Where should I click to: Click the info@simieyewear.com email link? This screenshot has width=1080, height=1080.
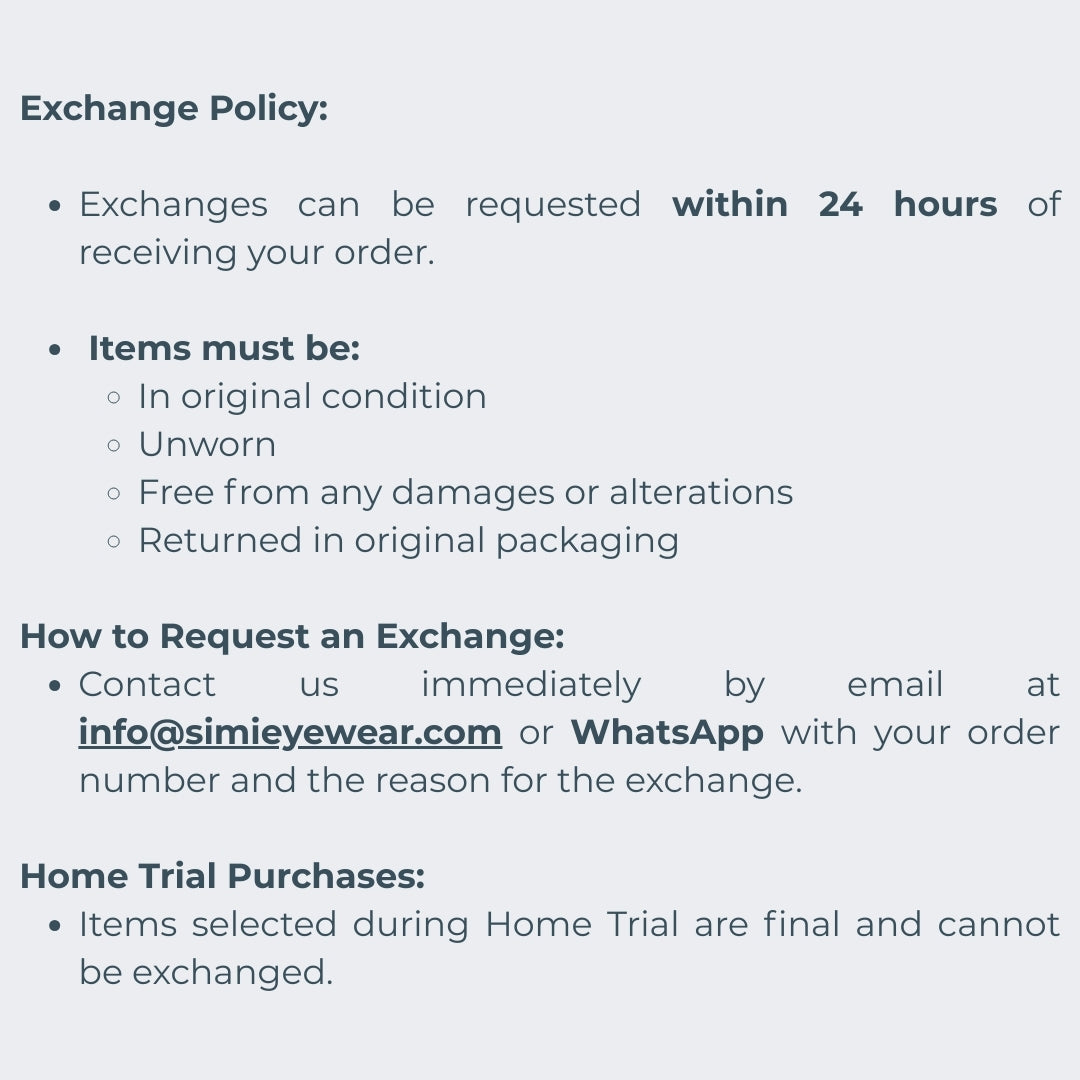tap(290, 733)
